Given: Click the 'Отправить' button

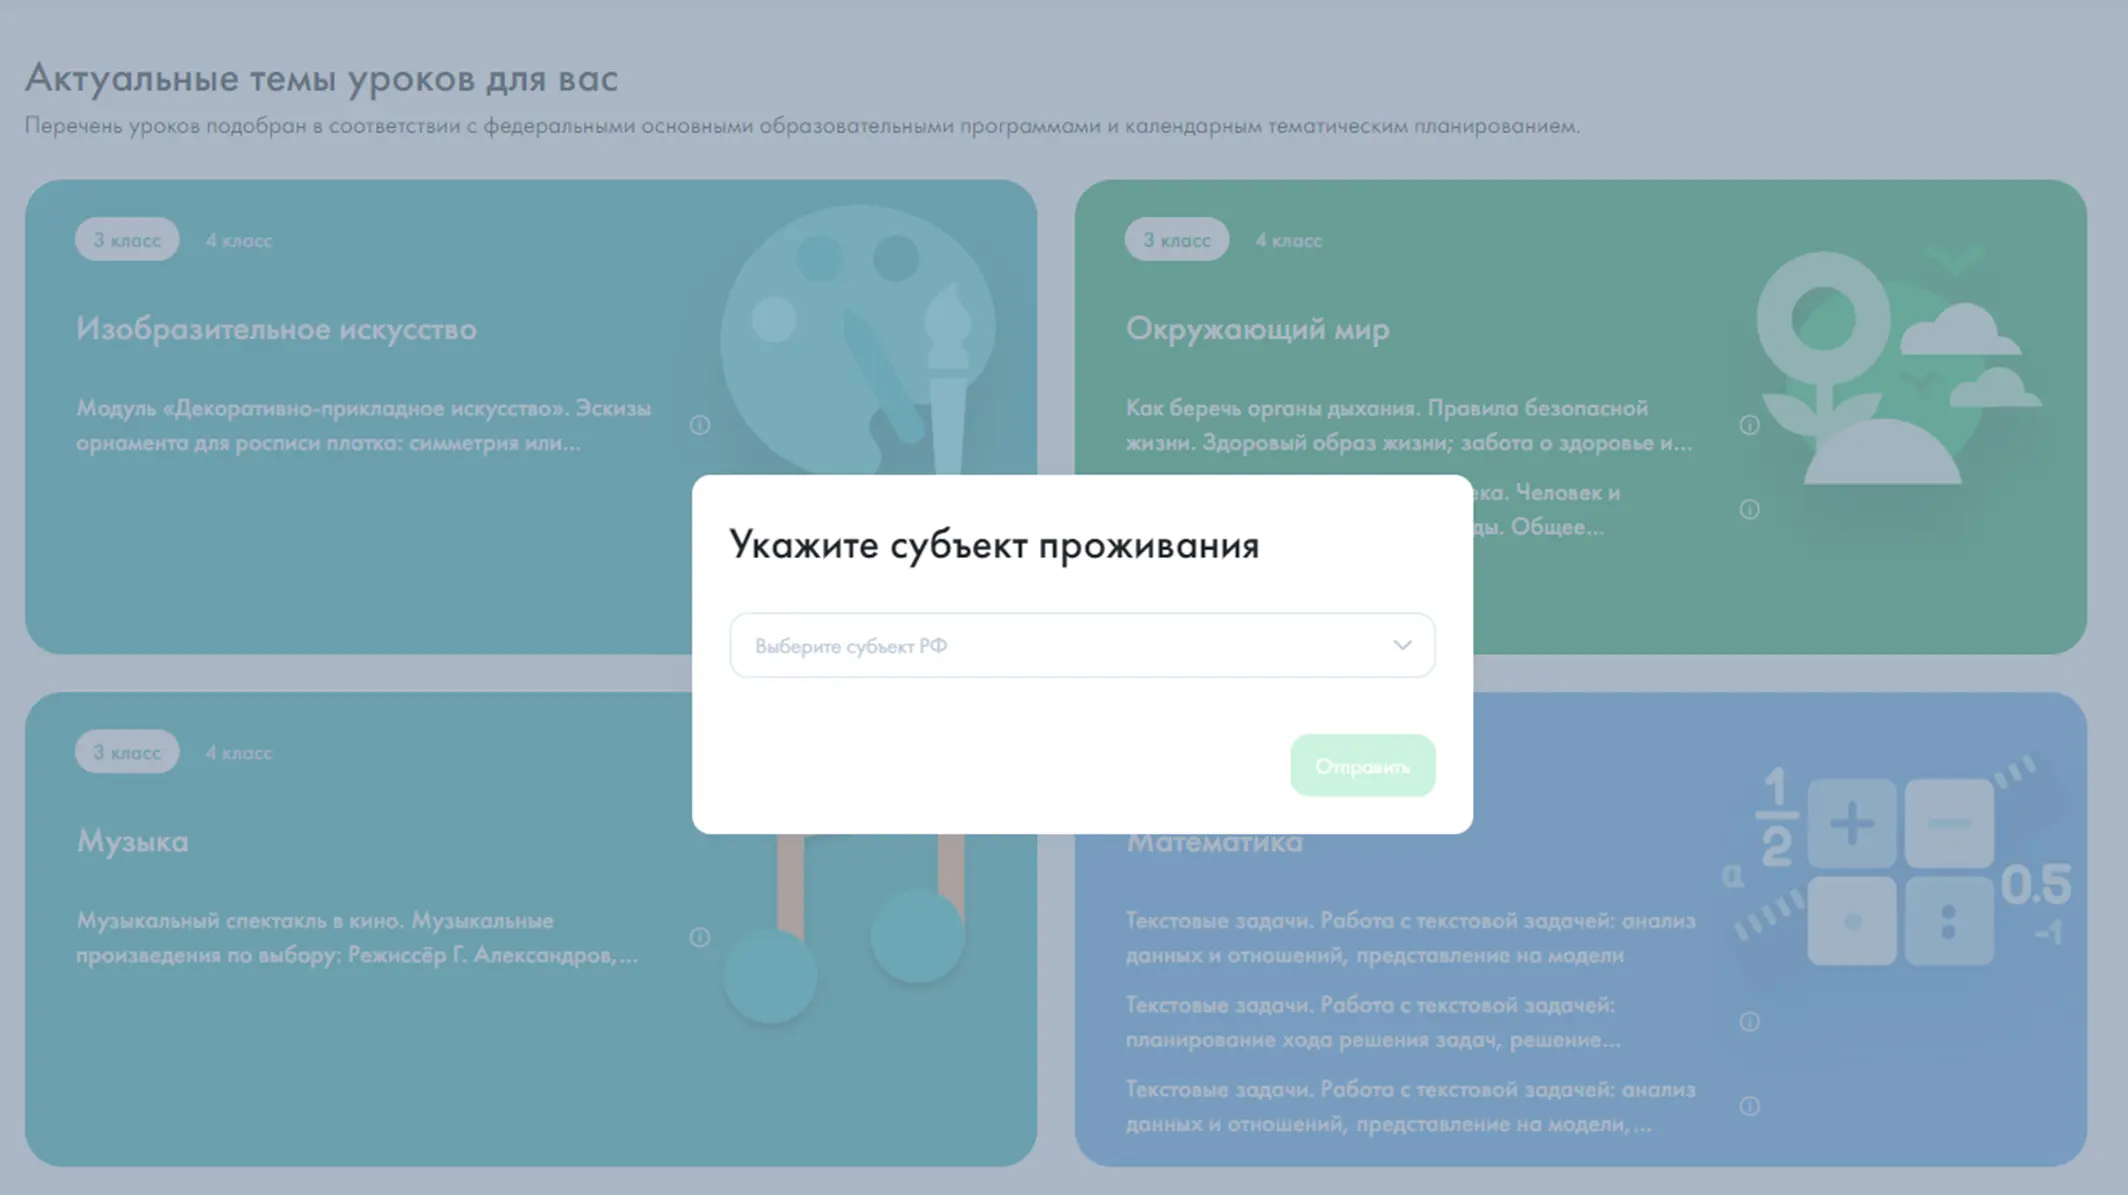Looking at the screenshot, I should (1362, 766).
